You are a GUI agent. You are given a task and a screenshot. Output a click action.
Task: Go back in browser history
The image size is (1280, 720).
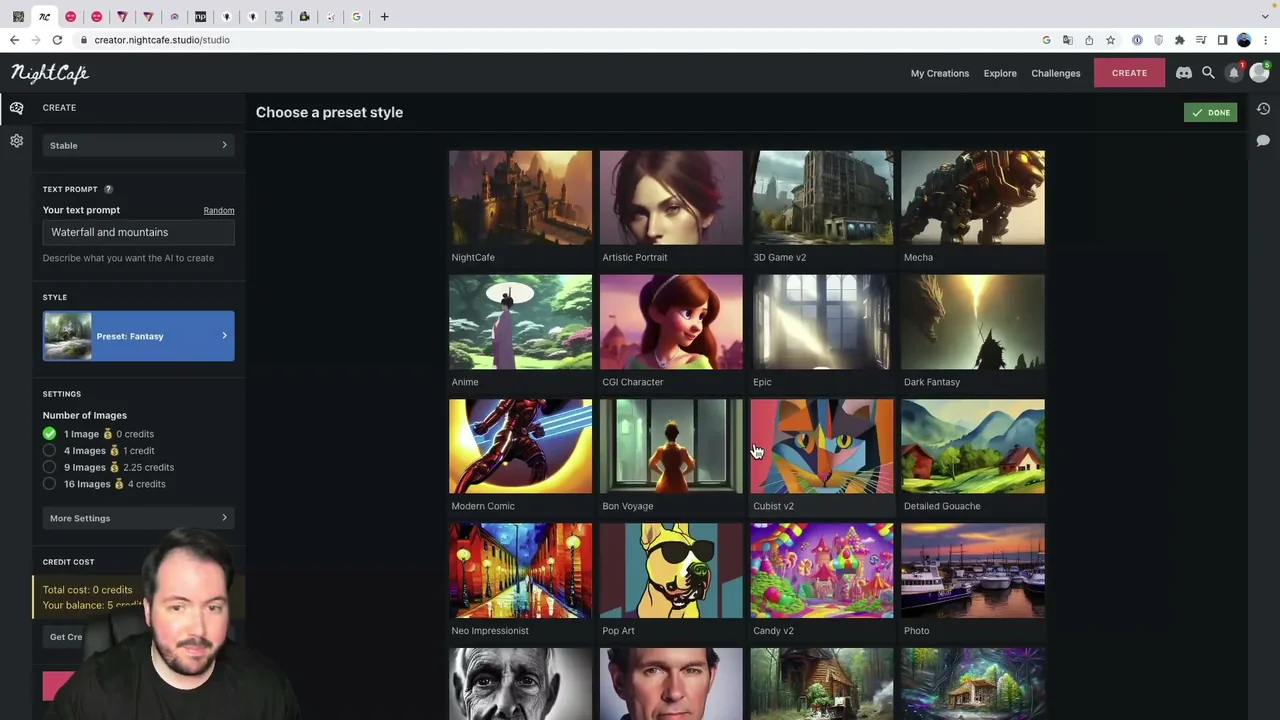(x=14, y=40)
